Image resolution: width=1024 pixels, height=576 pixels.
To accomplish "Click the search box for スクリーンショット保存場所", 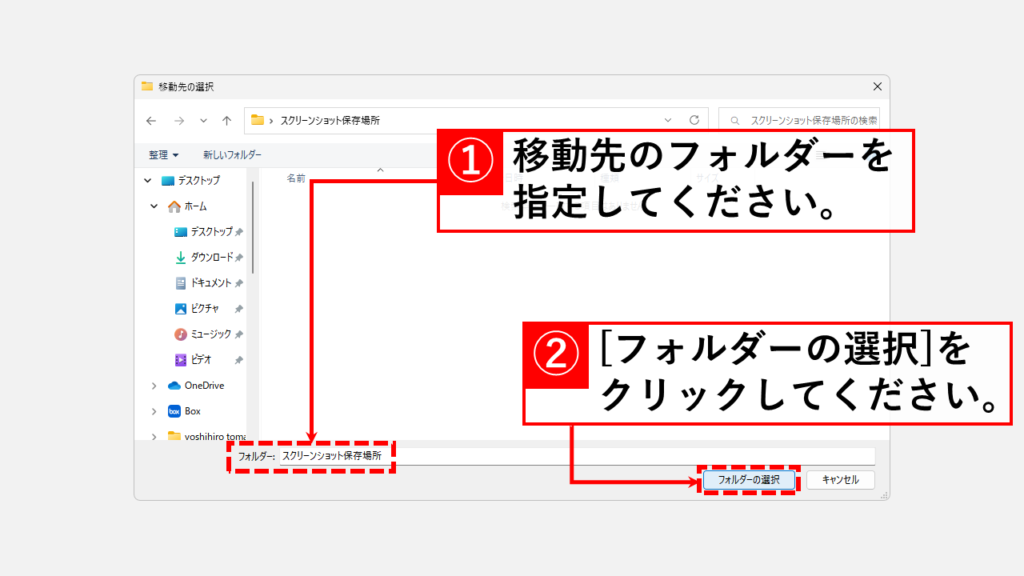I will tap(799, 120).
